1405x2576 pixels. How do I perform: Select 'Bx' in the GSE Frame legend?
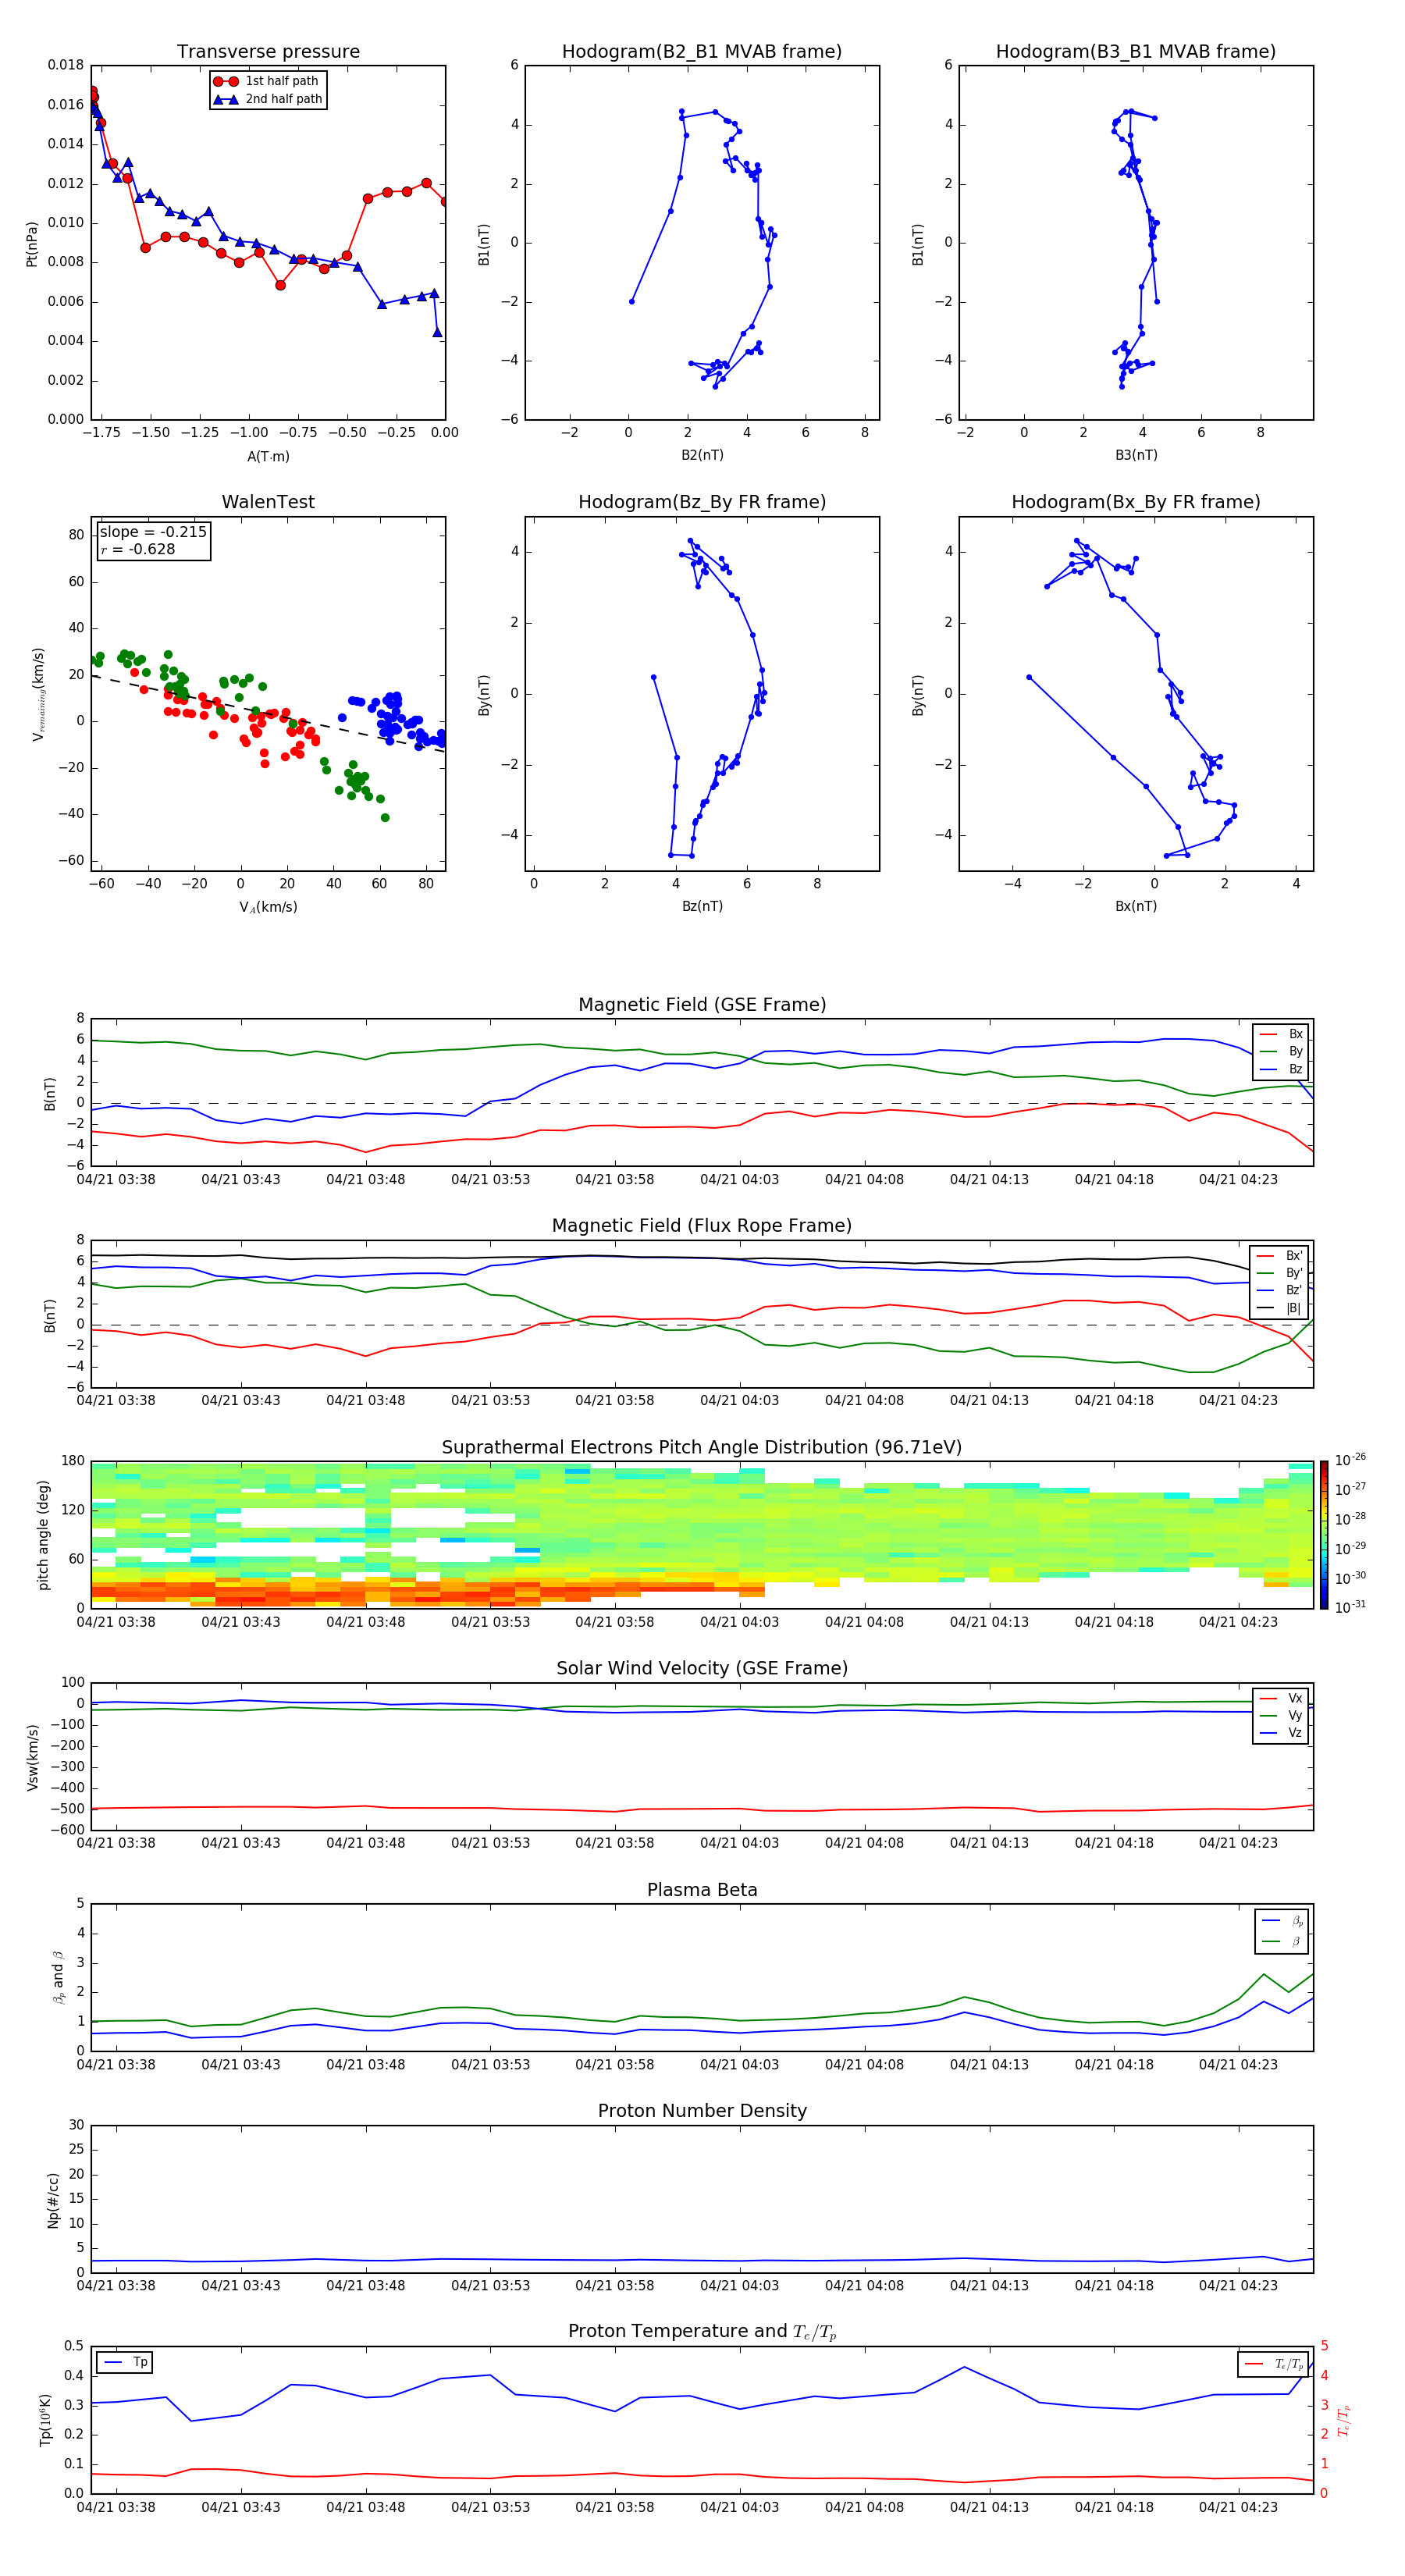pyautogui.click(x=1281, y=1034)
